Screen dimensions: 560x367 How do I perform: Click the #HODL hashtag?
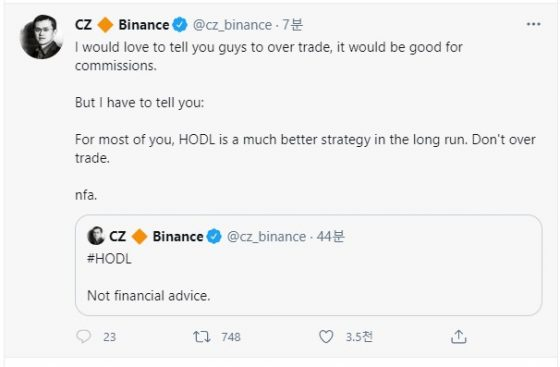tap(109, 258)
